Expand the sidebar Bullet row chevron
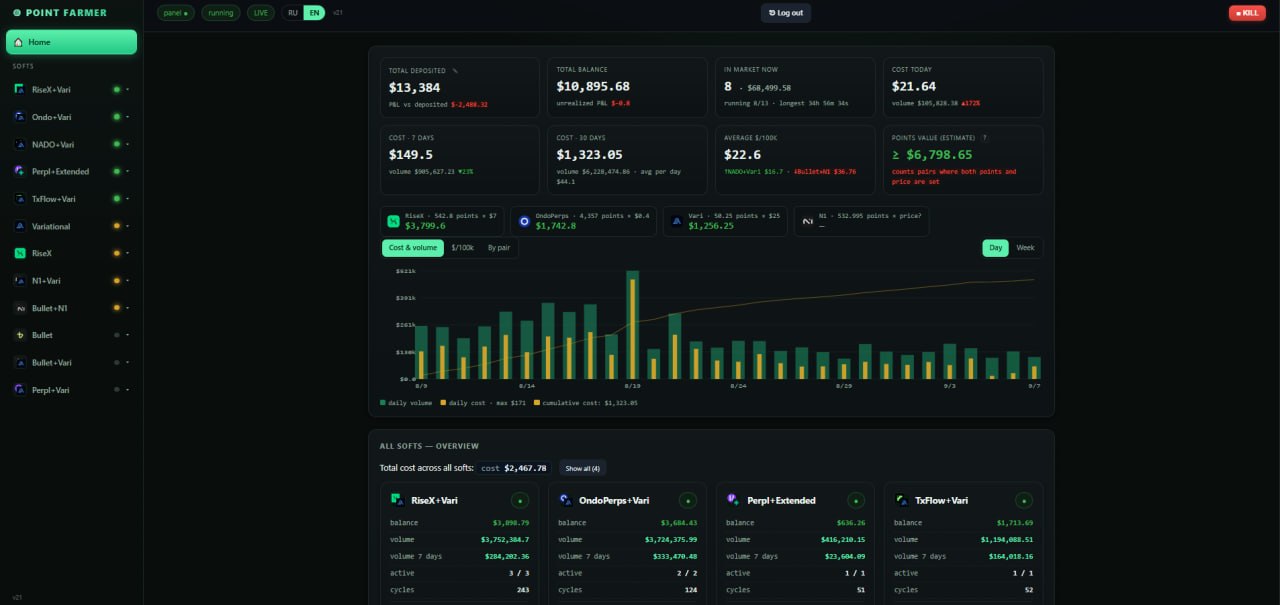This screenshot has width=1280, height=605. 128,335
